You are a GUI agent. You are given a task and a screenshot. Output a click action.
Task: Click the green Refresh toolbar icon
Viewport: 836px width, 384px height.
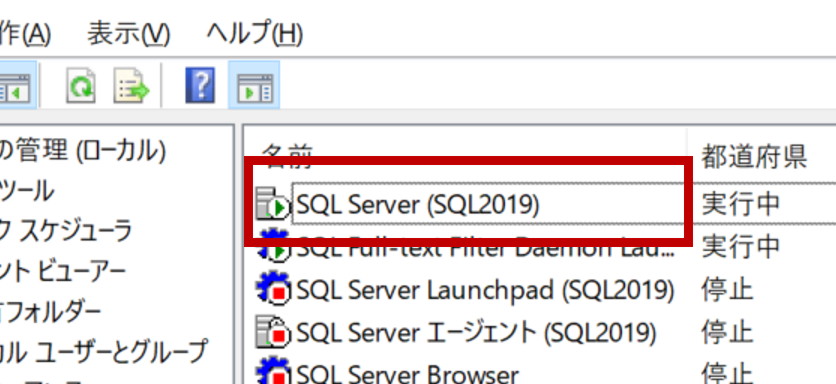pyautogui.click(x=81, y=85)
